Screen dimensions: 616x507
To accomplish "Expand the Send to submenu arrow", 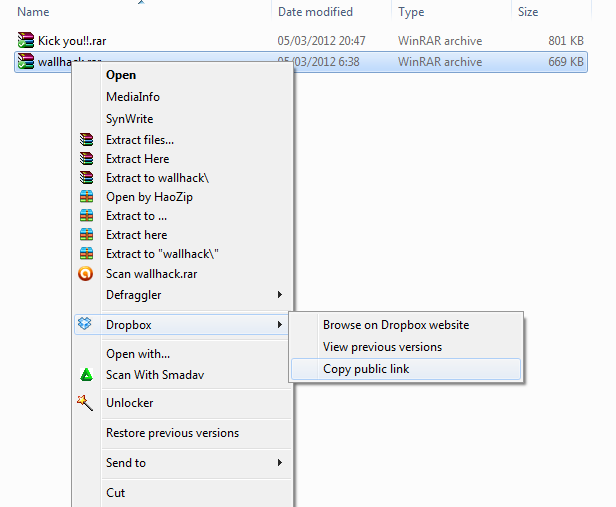I will tap(280, 463).
